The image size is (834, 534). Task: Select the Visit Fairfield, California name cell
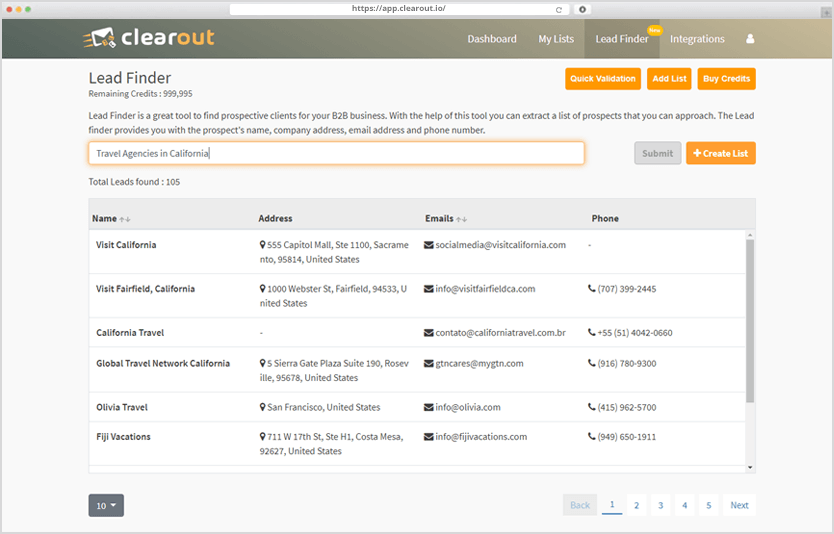[145, 289]
